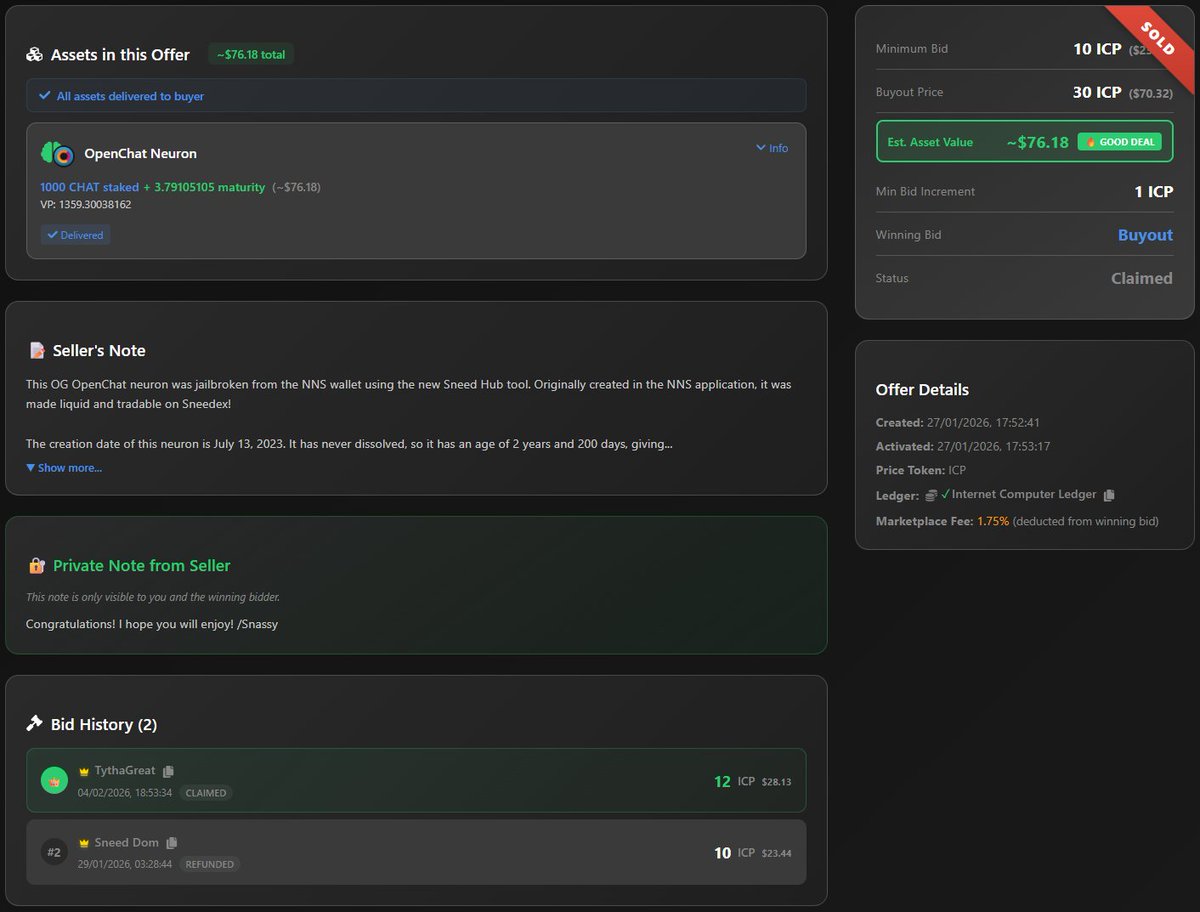Copy TythaGreat's principal with the copy icon
Viewport: 1200px width, 912px height.
pos(168,771)
